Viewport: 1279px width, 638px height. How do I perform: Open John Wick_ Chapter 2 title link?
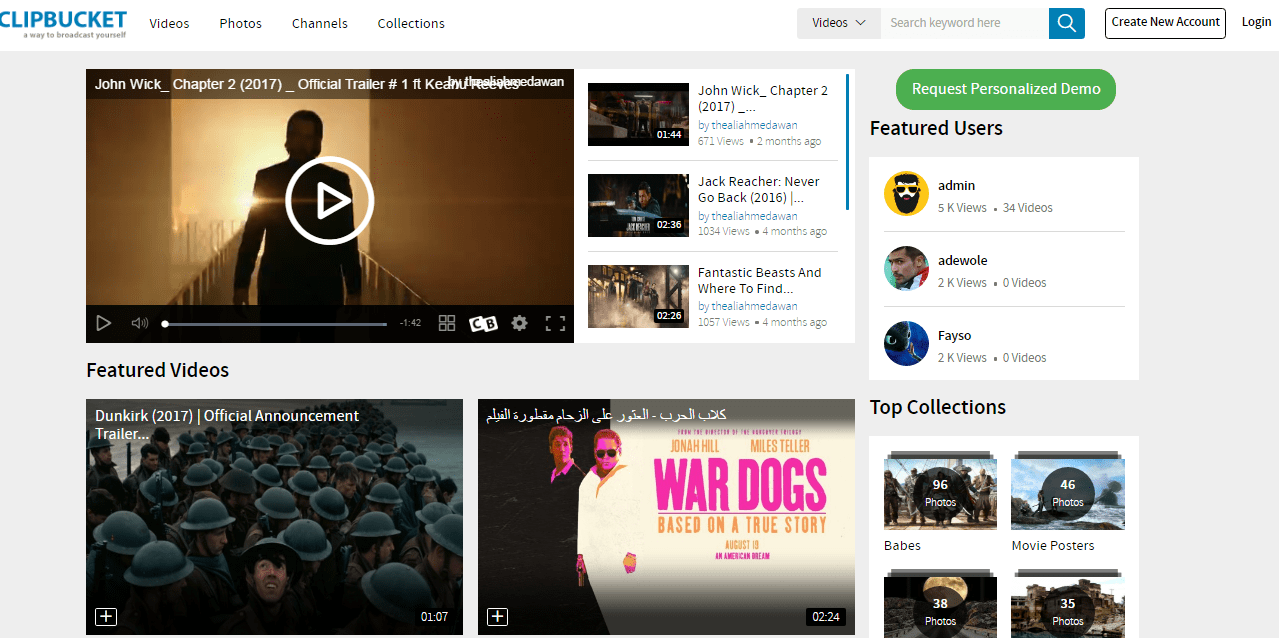[763, 98]
